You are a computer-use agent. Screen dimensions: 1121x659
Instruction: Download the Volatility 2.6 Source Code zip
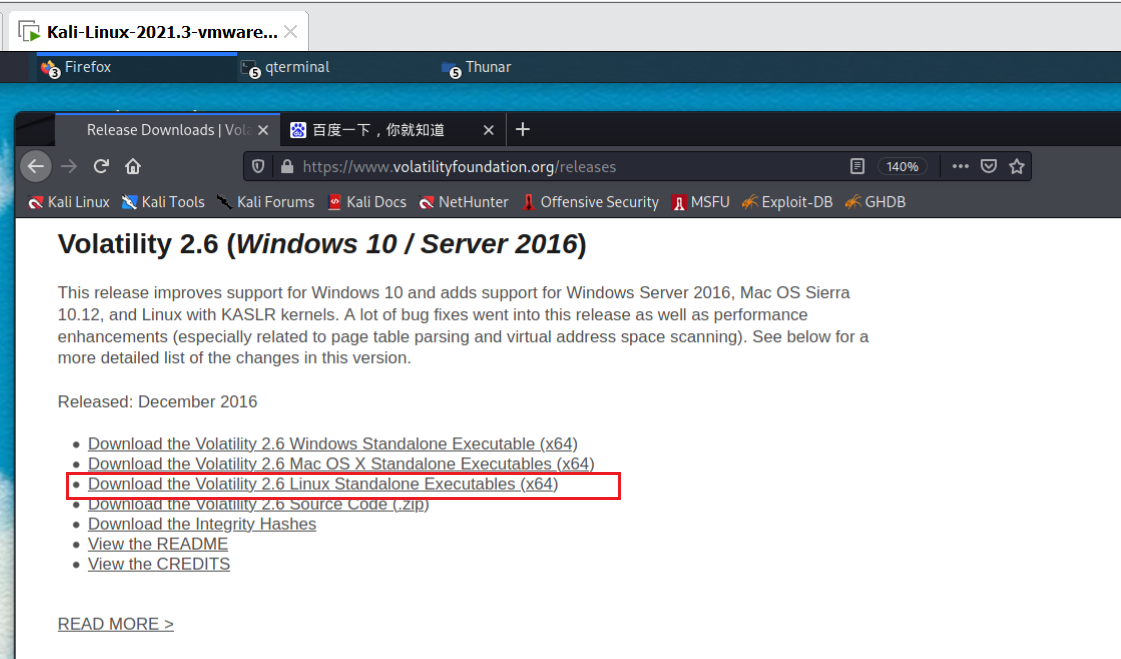point(258,504)
